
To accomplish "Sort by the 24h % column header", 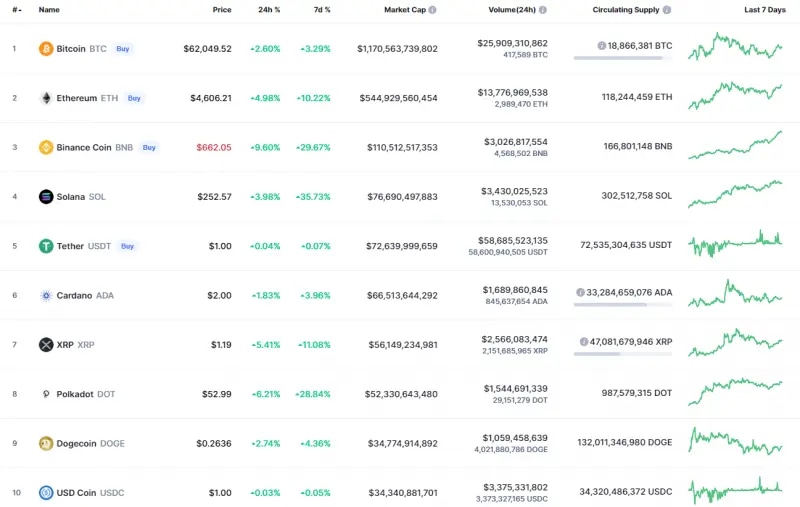I will (x=270, y=10).
